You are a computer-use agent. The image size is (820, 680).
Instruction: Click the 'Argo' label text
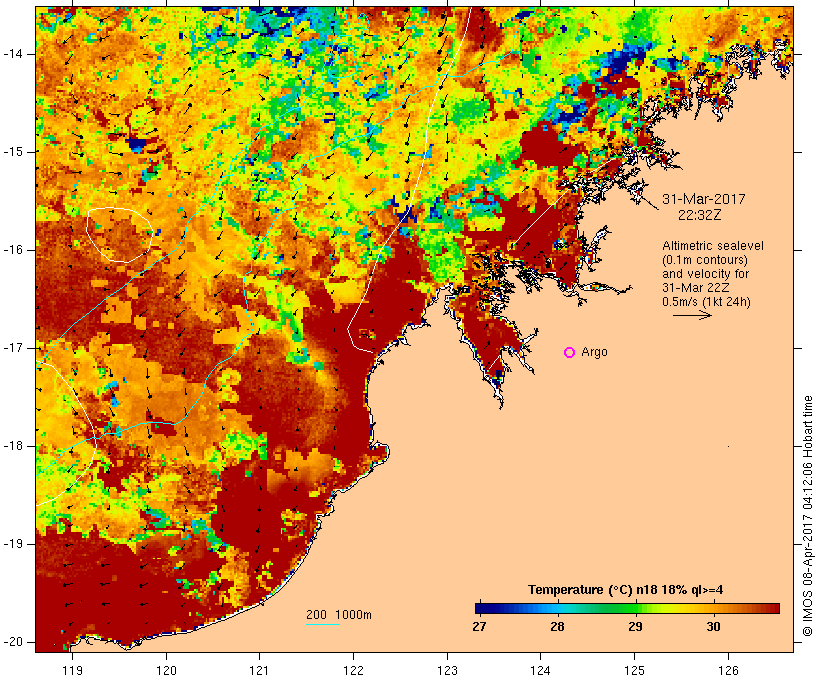(595, 352)
